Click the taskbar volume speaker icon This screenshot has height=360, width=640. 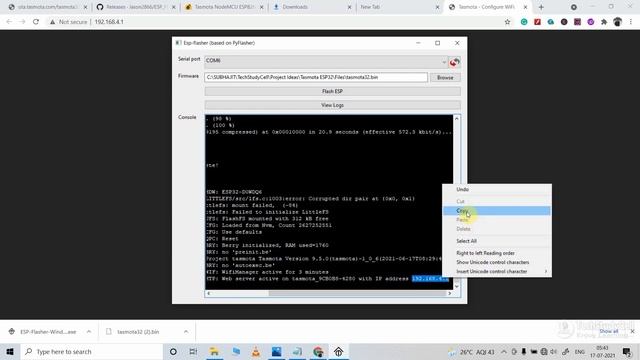pyautogui.click(x=553, y=352)
